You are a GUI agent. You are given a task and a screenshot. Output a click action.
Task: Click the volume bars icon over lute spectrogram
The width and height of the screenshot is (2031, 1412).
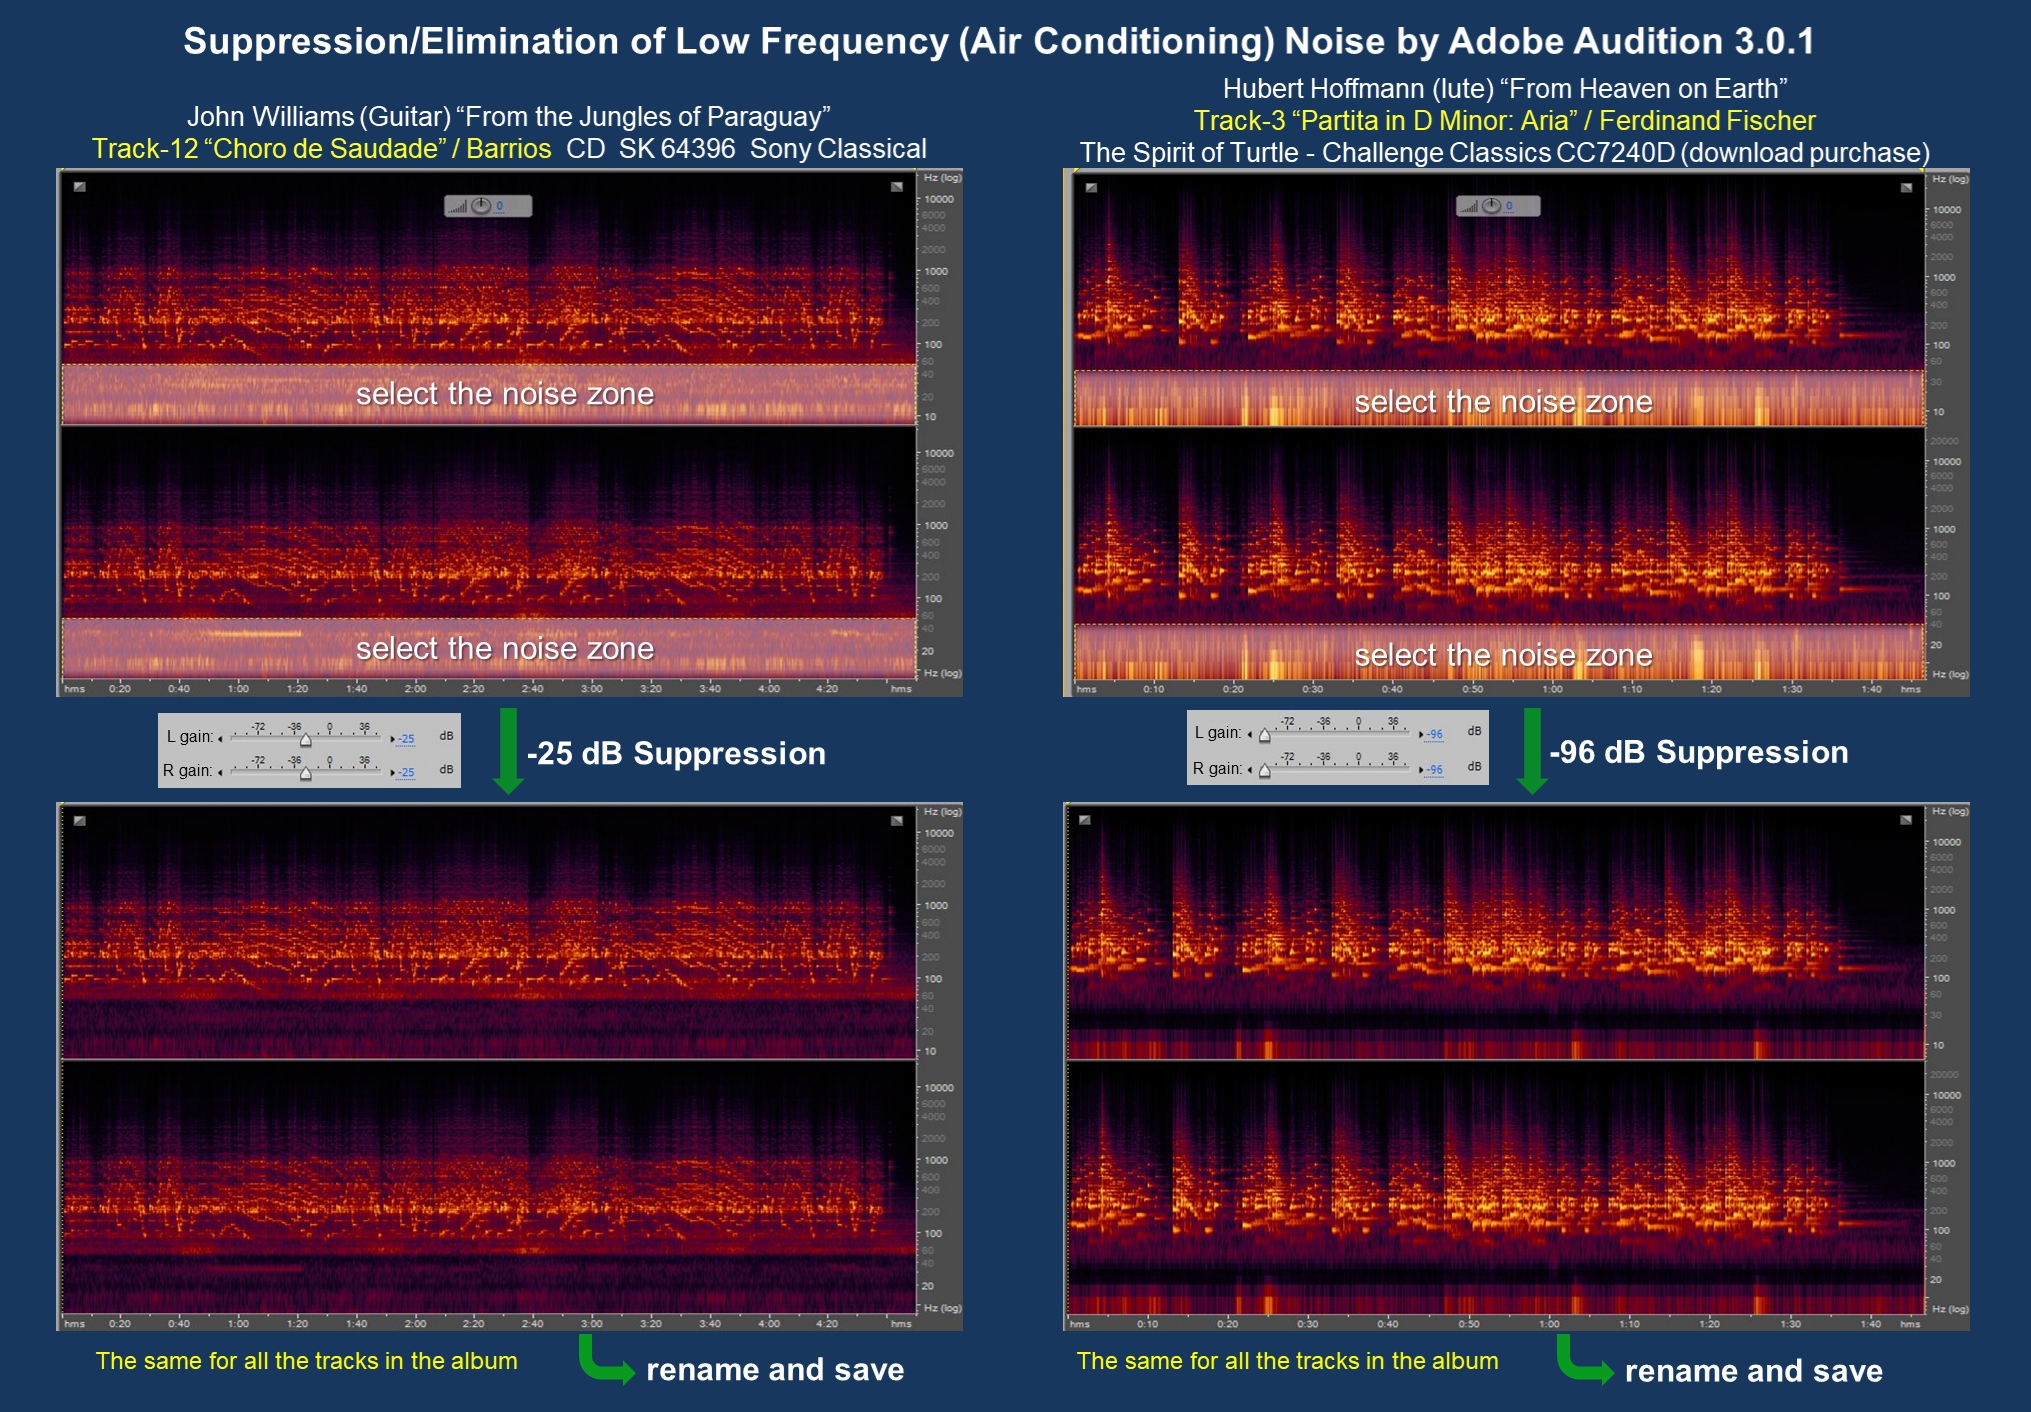(1468, 207)
